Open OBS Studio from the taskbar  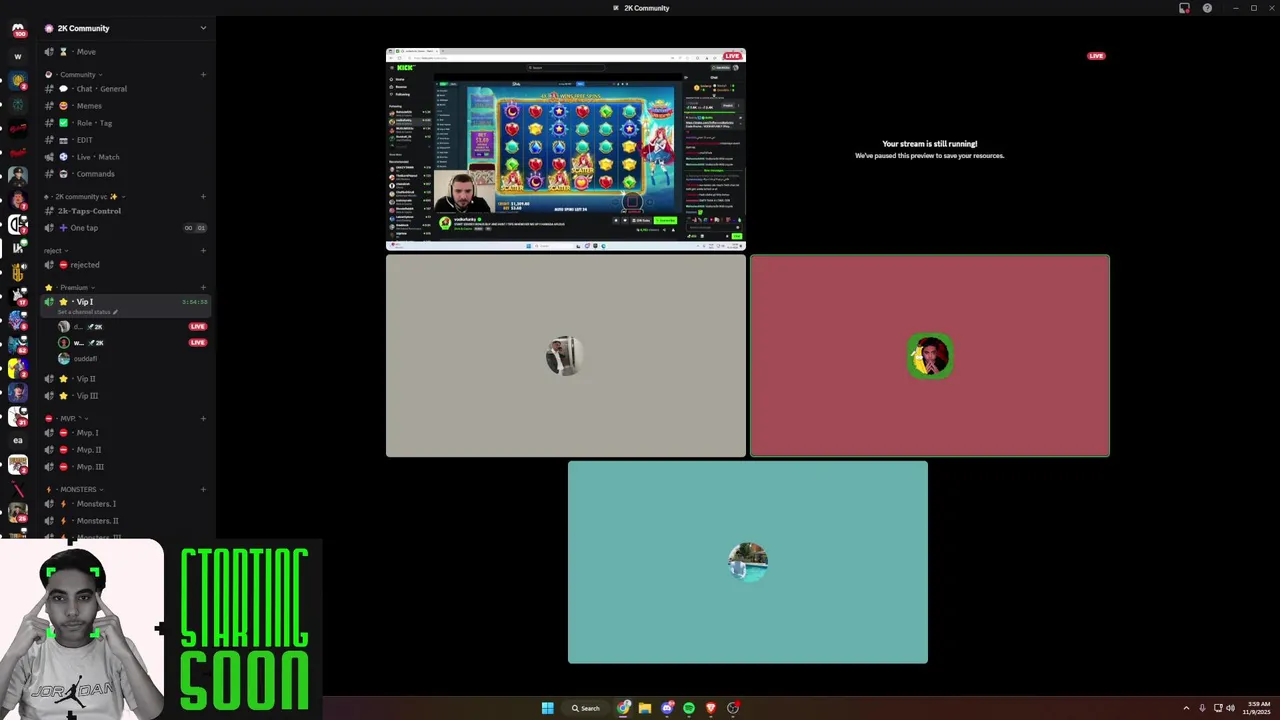point(733,708)
